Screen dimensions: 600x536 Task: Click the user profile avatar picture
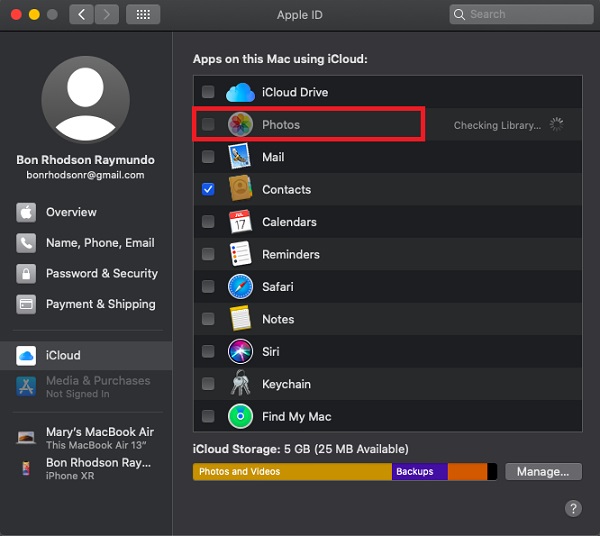(x=85, y=100)
